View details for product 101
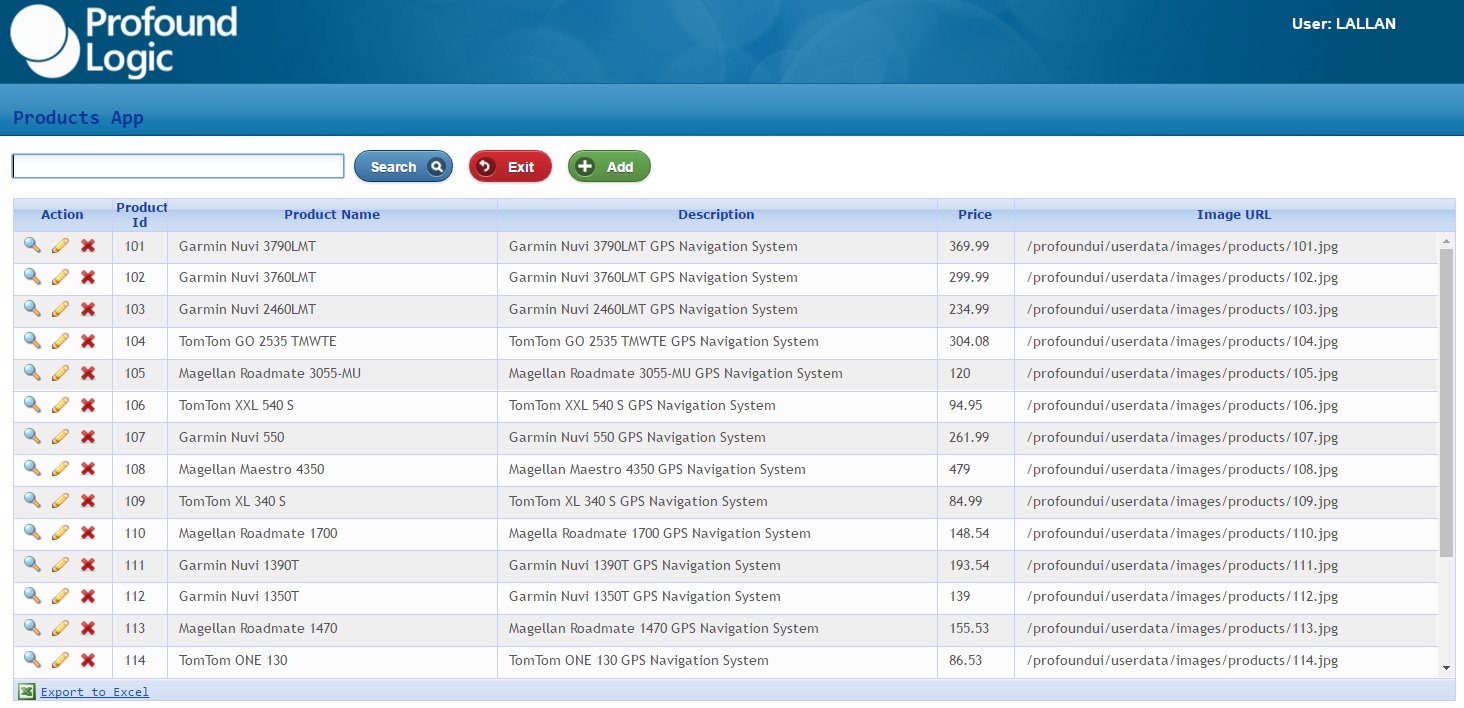1464x708 pixels. 32,245
